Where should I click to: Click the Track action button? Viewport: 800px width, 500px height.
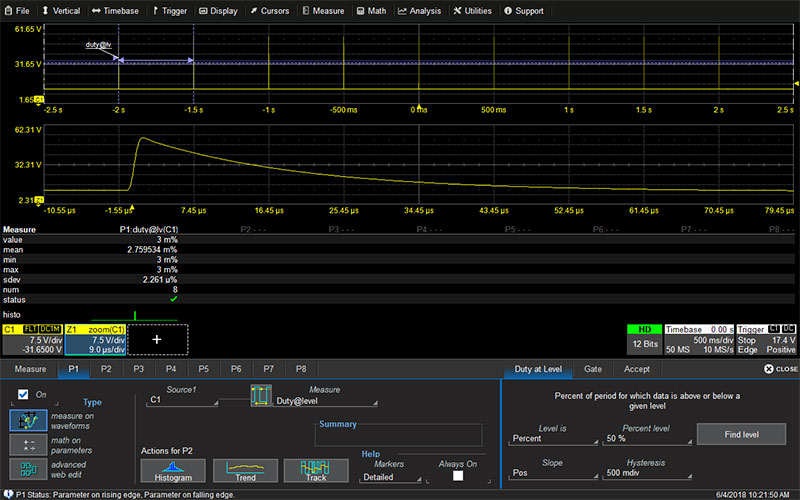(x=314, y=470)
